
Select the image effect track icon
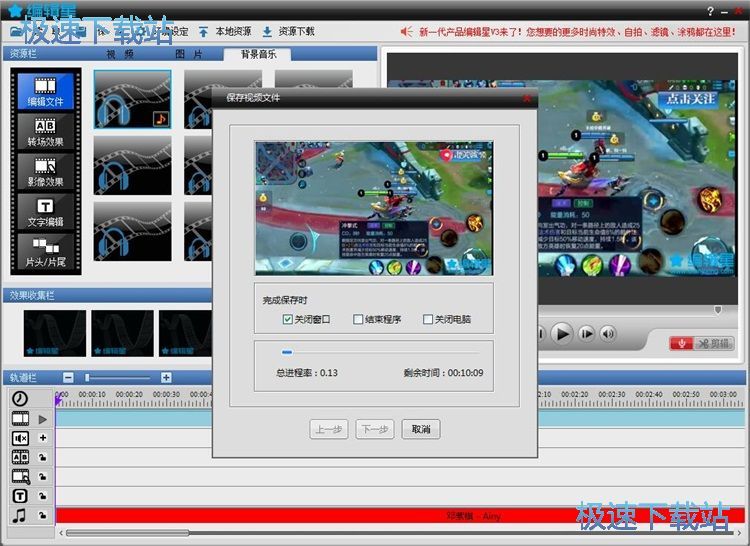(x=20, y=477)
